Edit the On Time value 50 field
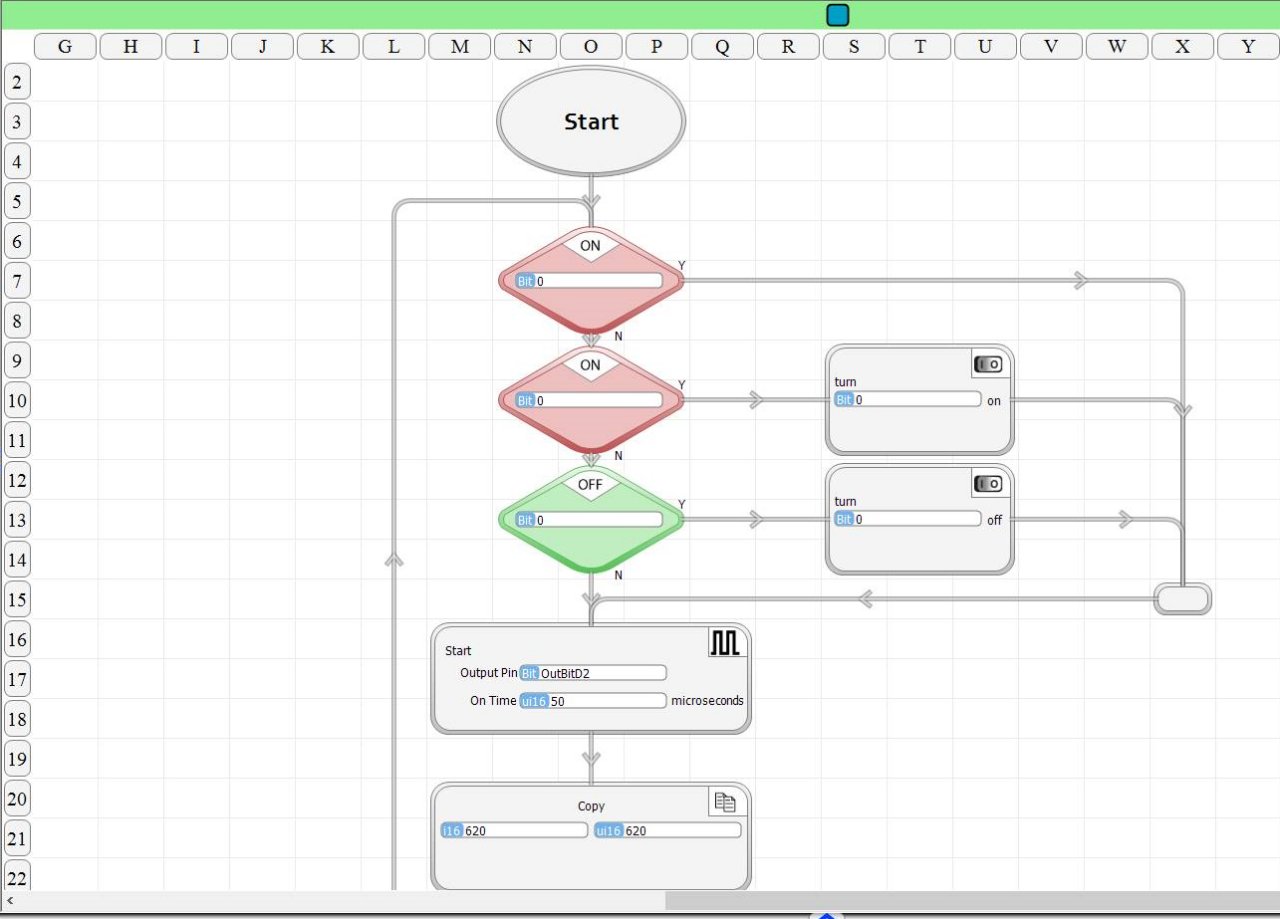The image size is (1280, 919). pos(593,701)
